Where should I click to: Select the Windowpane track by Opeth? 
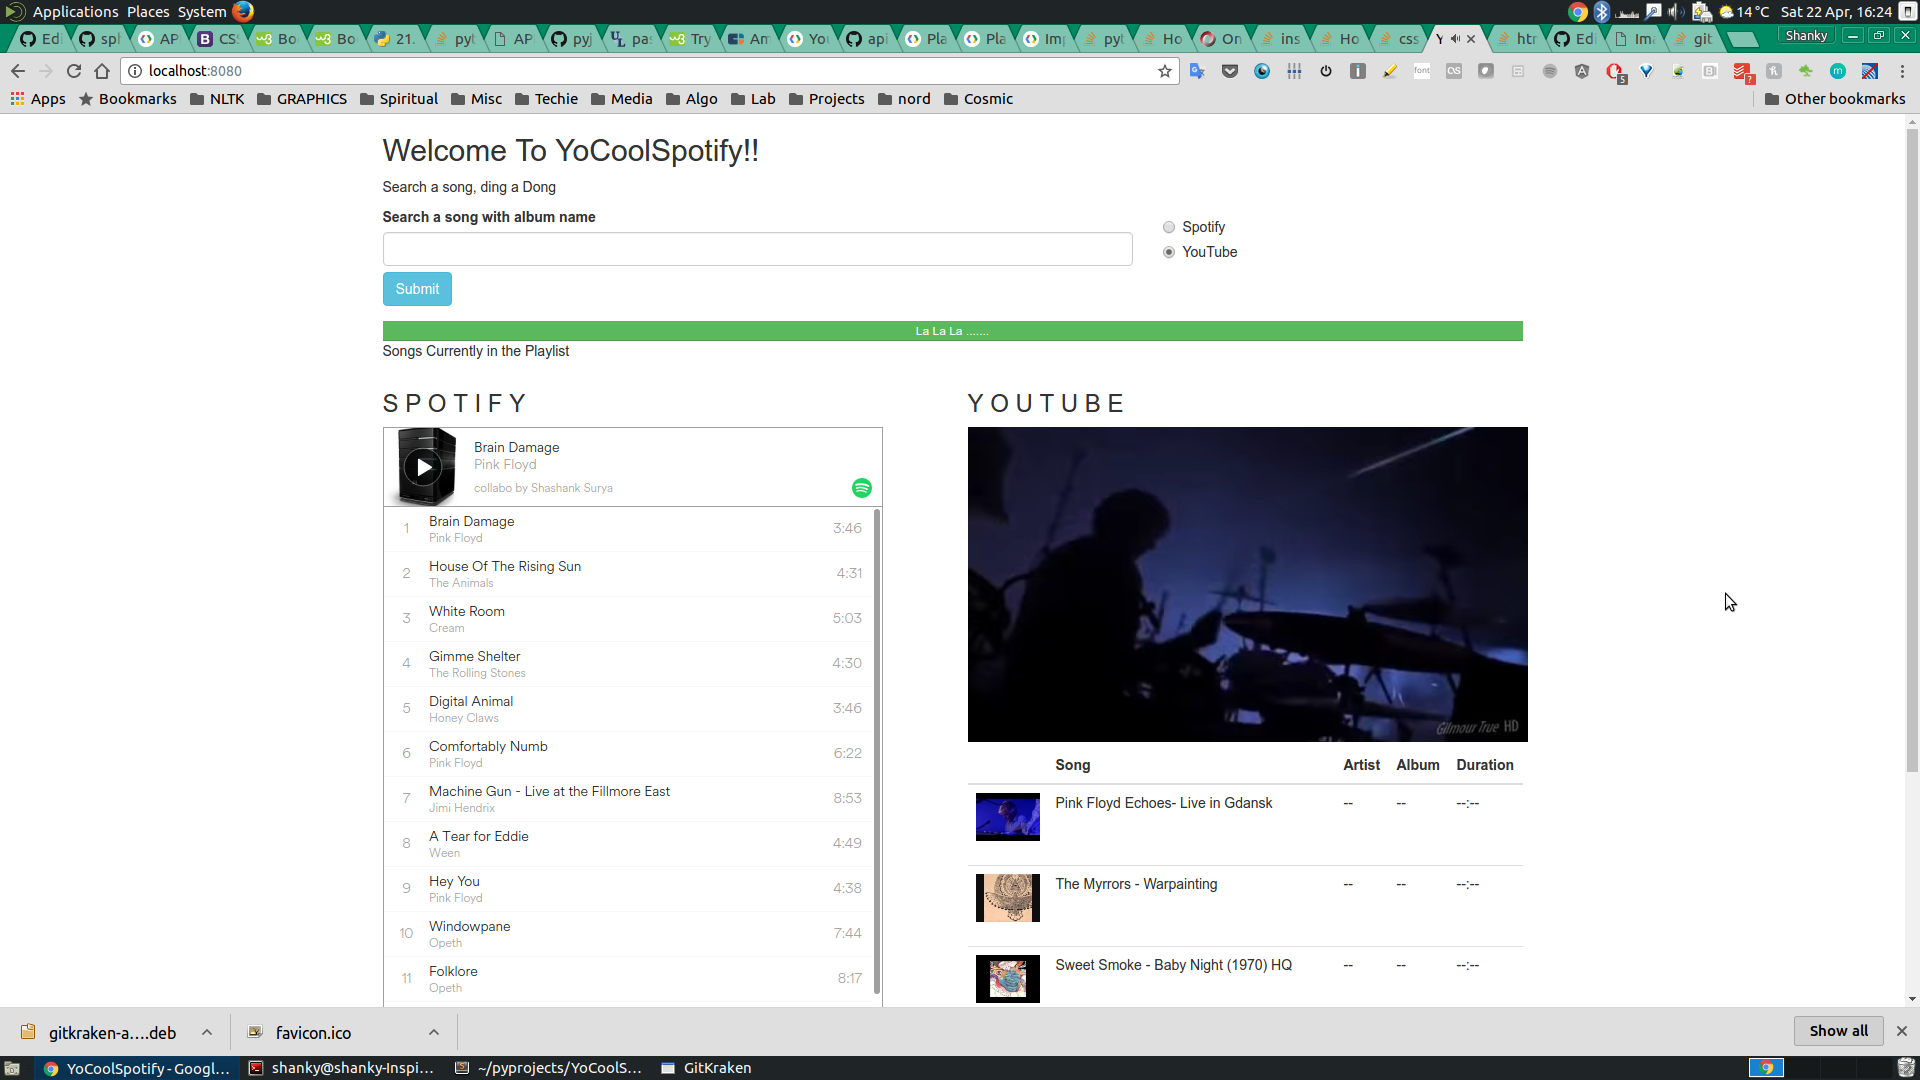[628, 934]
